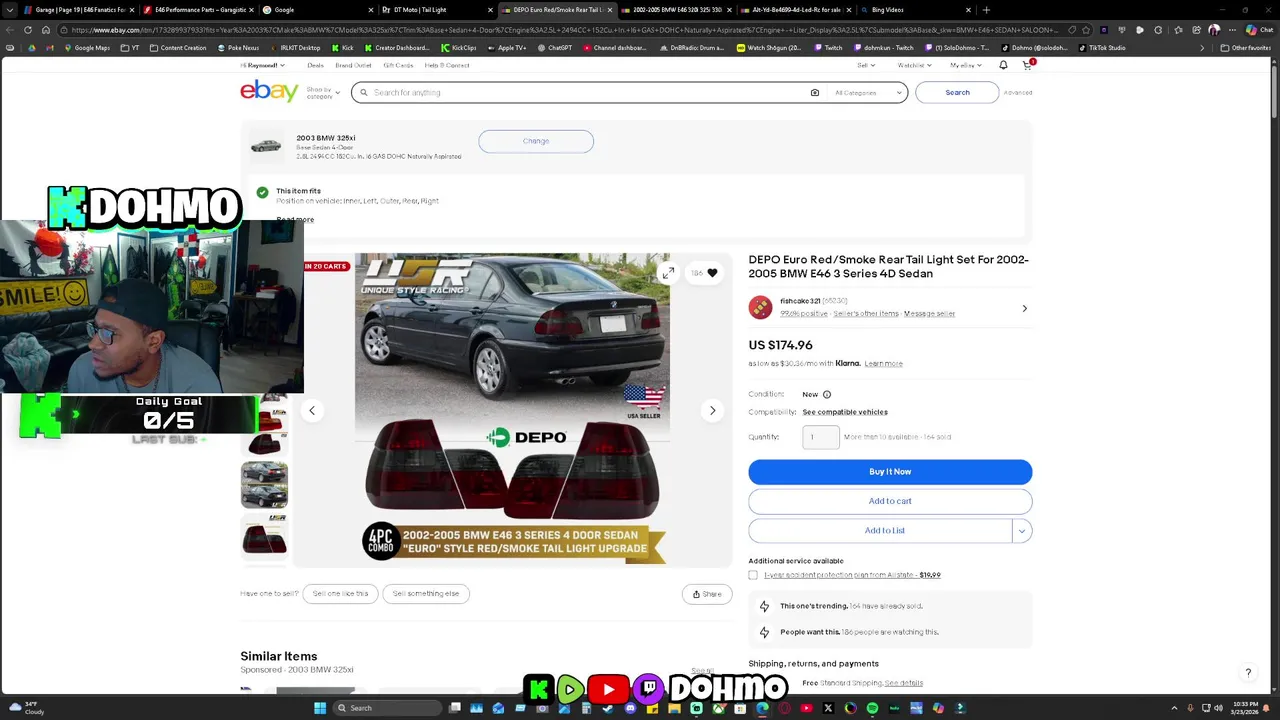Click the Windows Start button
Image resolution: width=1280 pixels, height=720 pixels.
point(320,708)
